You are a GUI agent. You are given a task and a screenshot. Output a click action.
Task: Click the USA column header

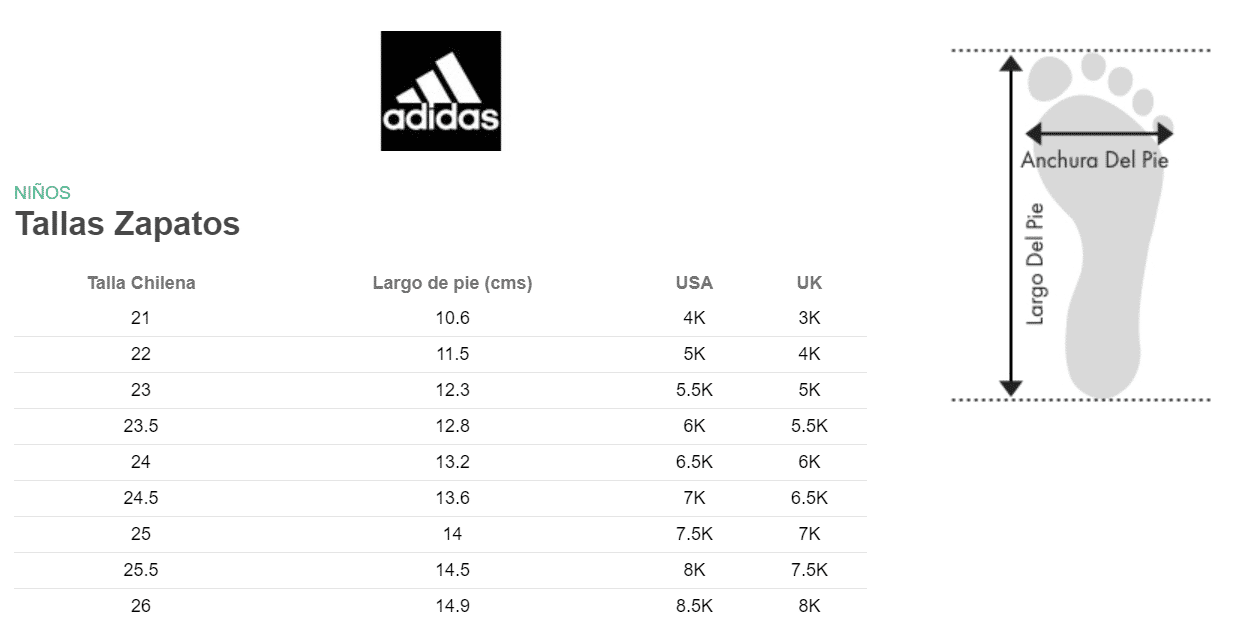(x=694, y=283)
